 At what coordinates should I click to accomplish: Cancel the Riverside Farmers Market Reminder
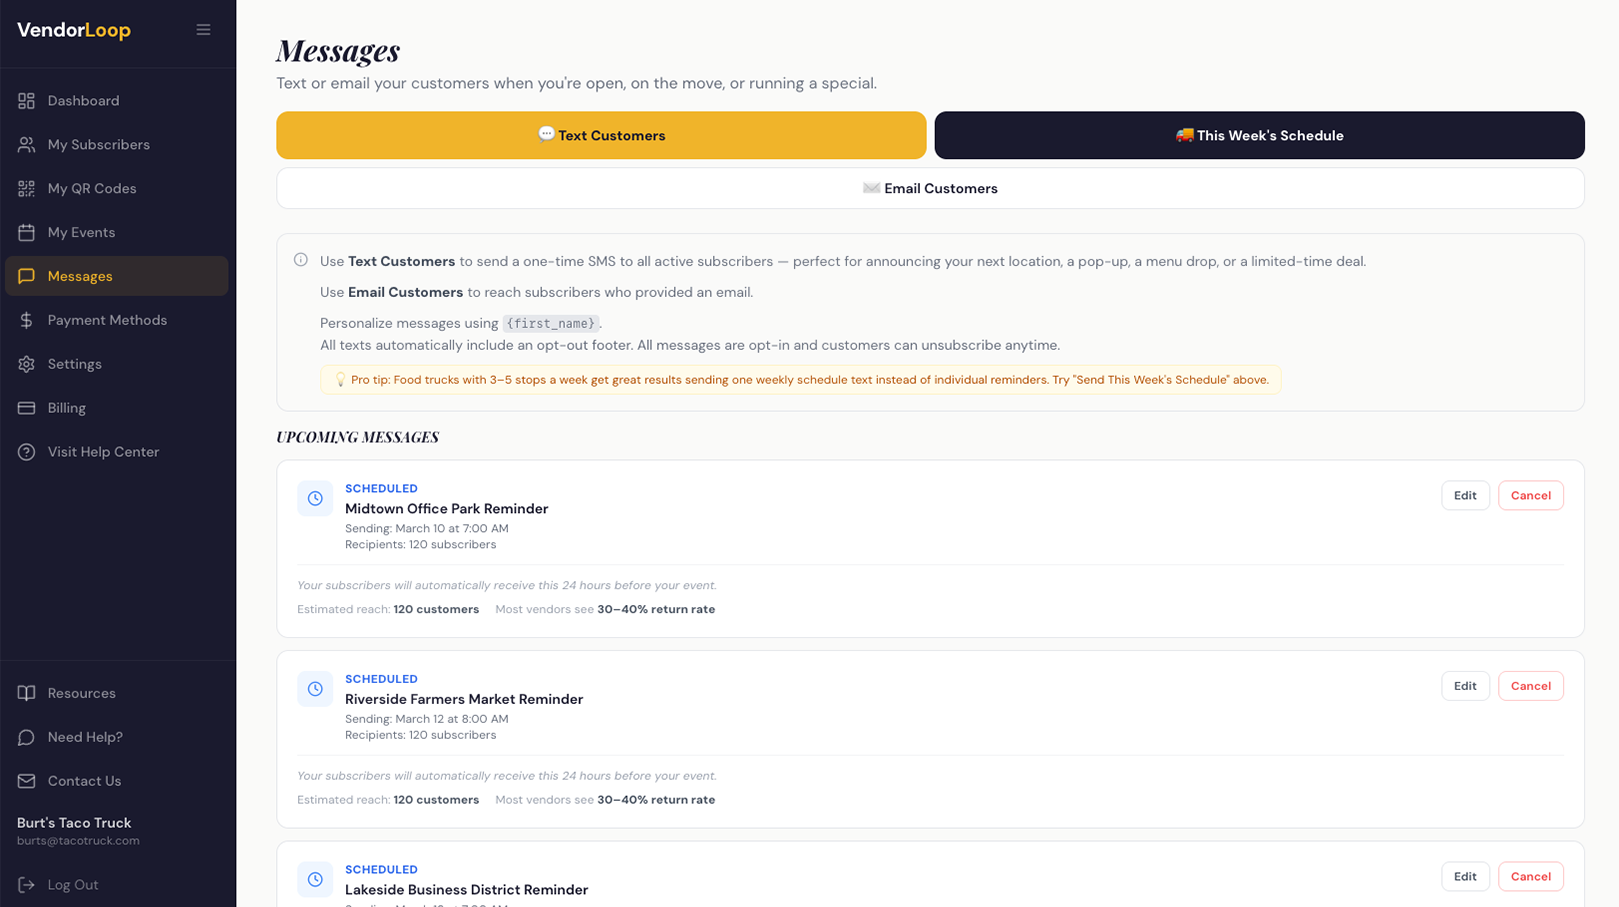1530,686
